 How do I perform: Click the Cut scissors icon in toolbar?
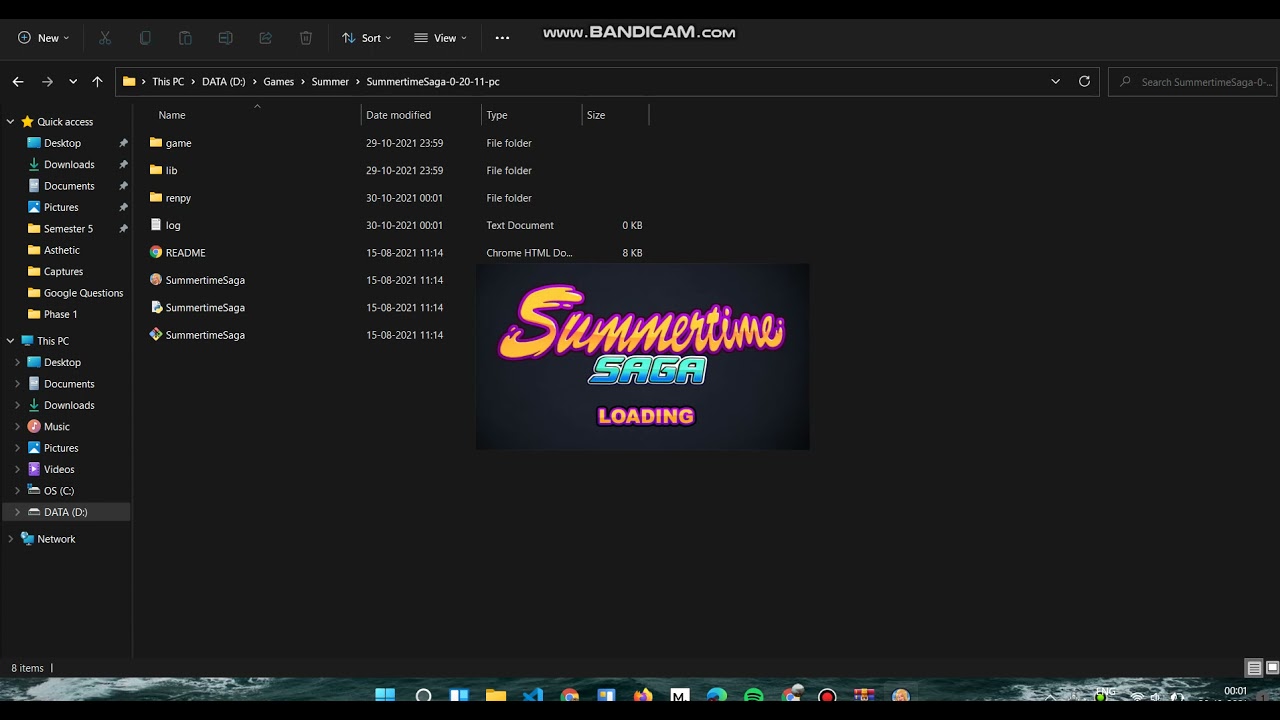pos(105,38)
